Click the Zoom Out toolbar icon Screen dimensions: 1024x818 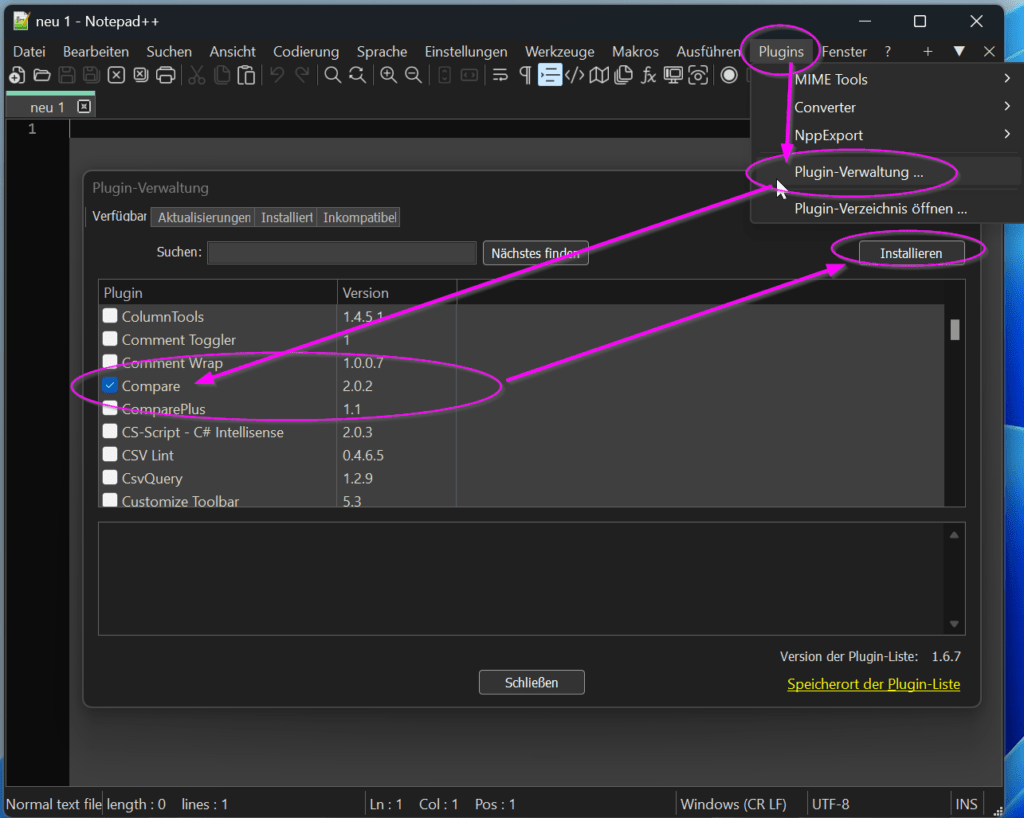click(x=413, y=75)
